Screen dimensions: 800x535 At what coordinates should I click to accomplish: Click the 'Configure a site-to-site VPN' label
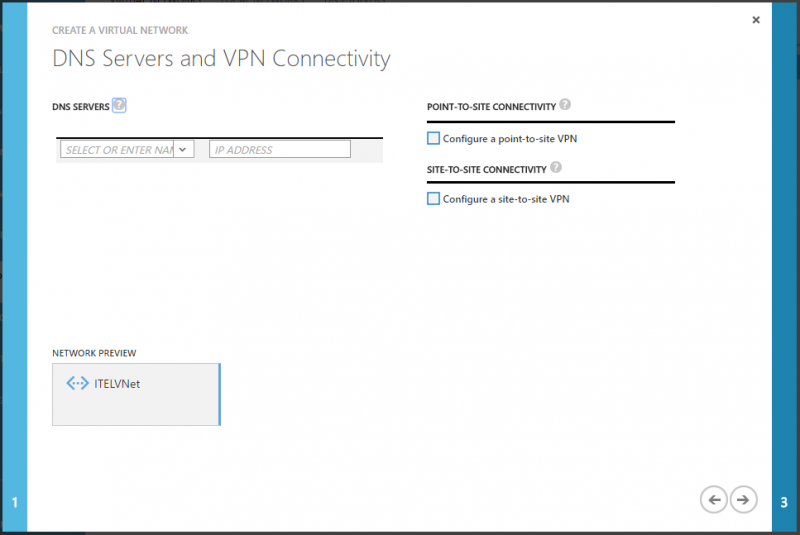[506, 199]
